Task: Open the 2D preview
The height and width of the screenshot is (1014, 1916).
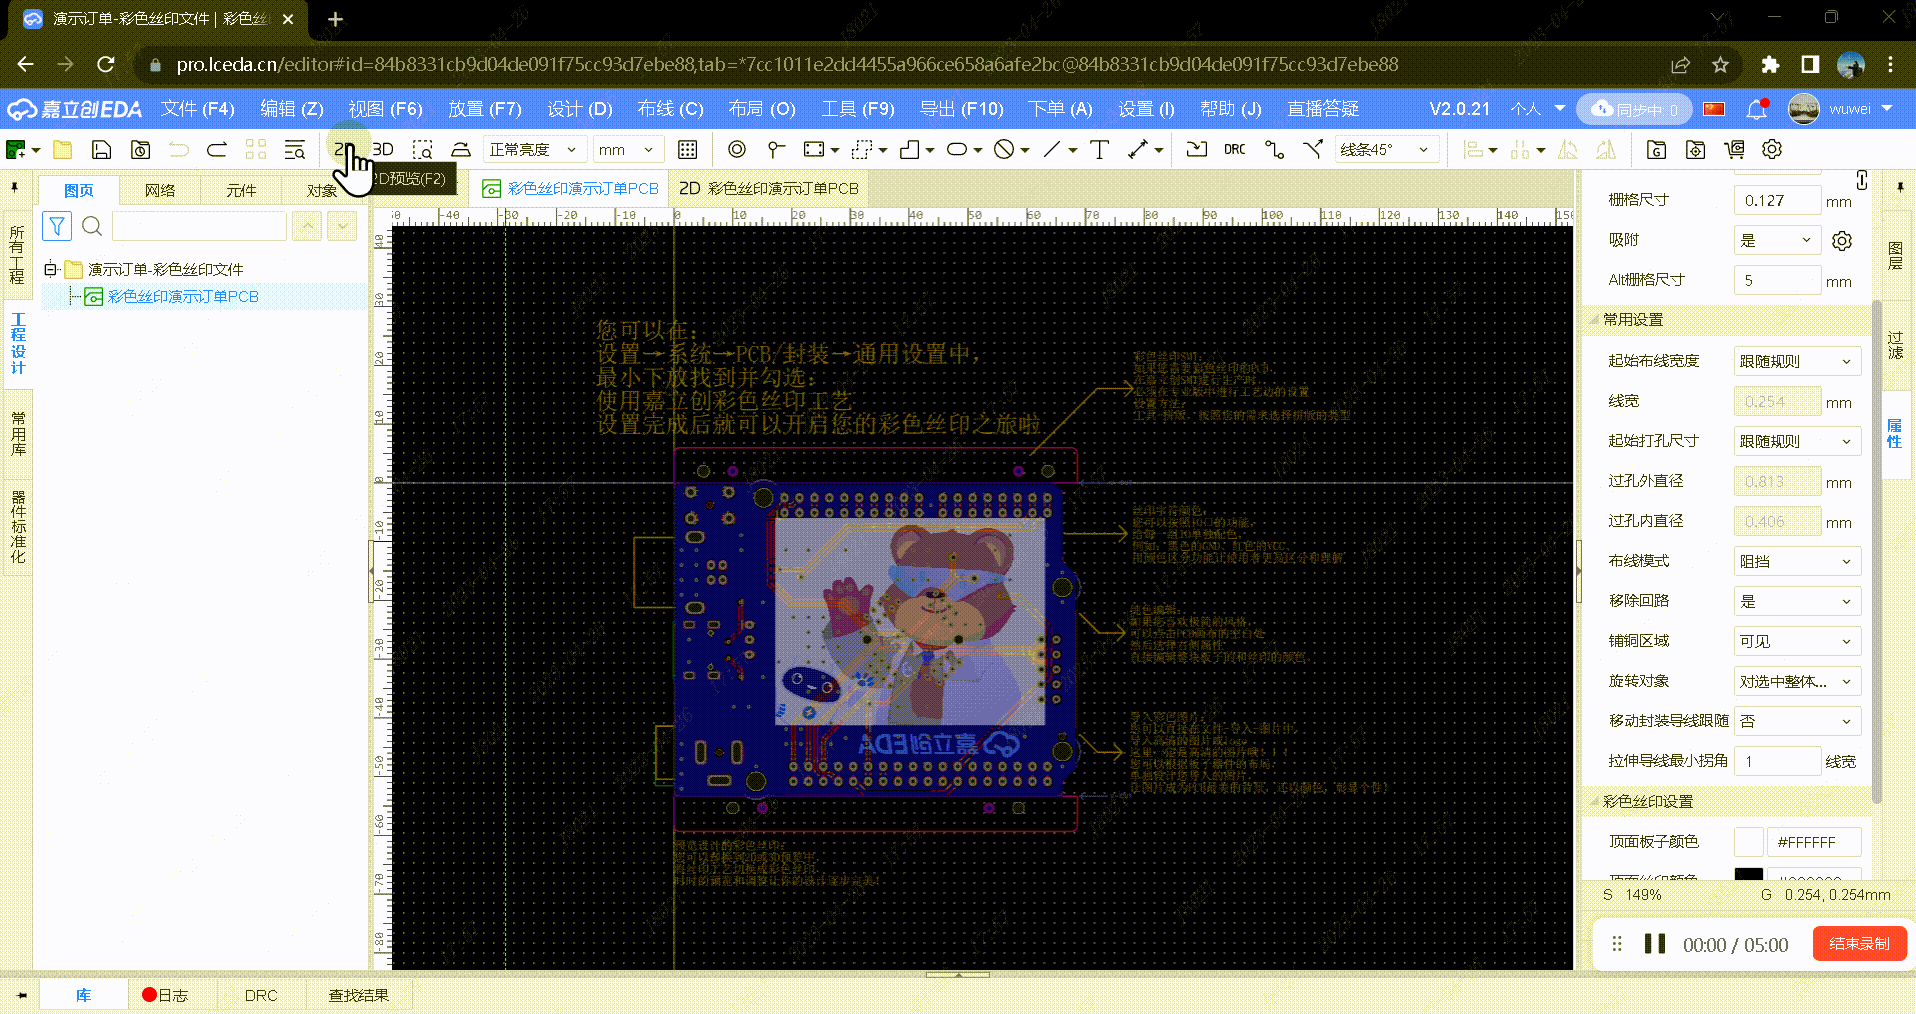Action: (343, 149)
